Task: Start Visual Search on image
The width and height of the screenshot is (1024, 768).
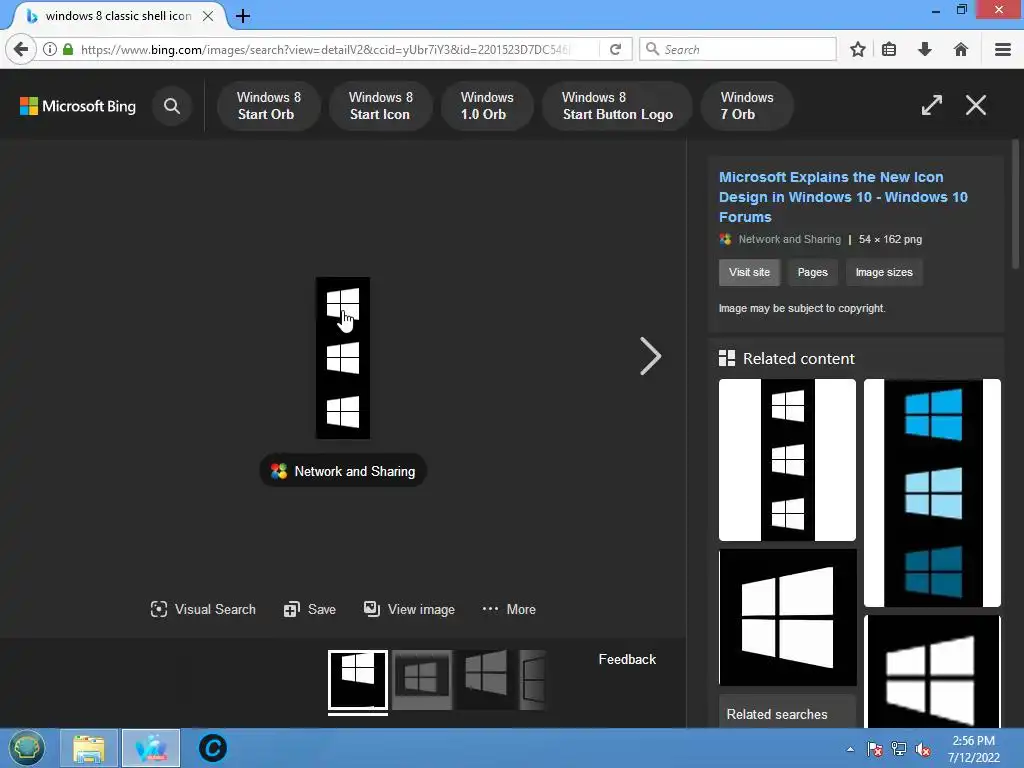Action: click(x=203, y=609)
